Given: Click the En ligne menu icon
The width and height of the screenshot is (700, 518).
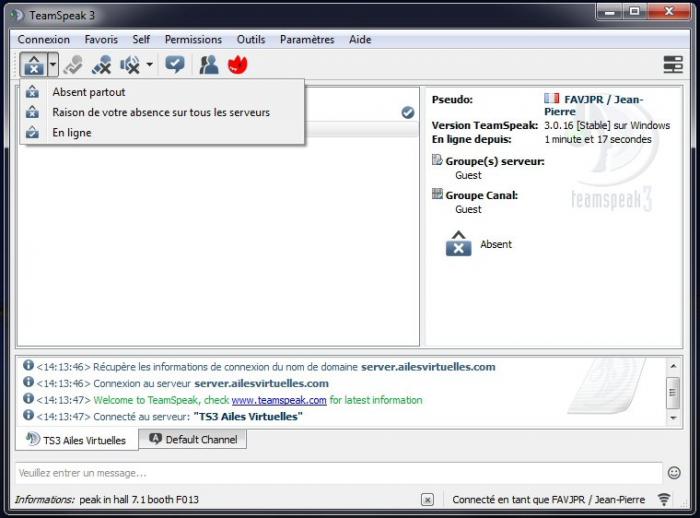Looking at the screenshot, I should [32, 132].
